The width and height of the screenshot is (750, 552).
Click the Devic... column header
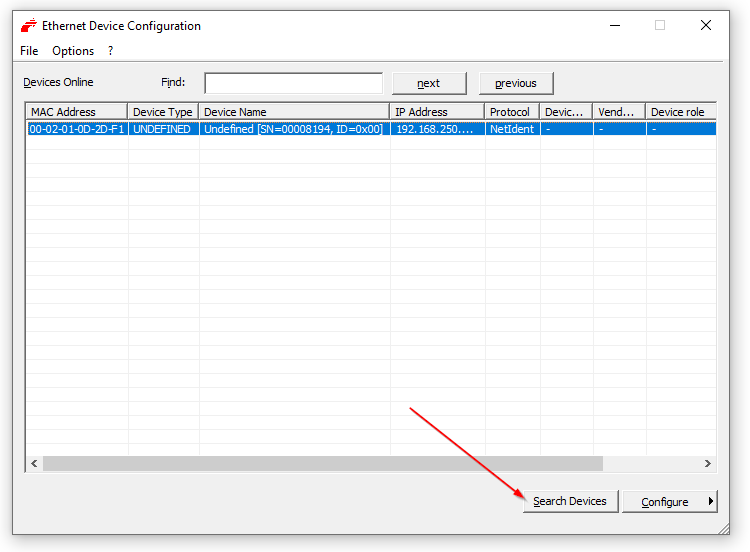tap(566, 112)
